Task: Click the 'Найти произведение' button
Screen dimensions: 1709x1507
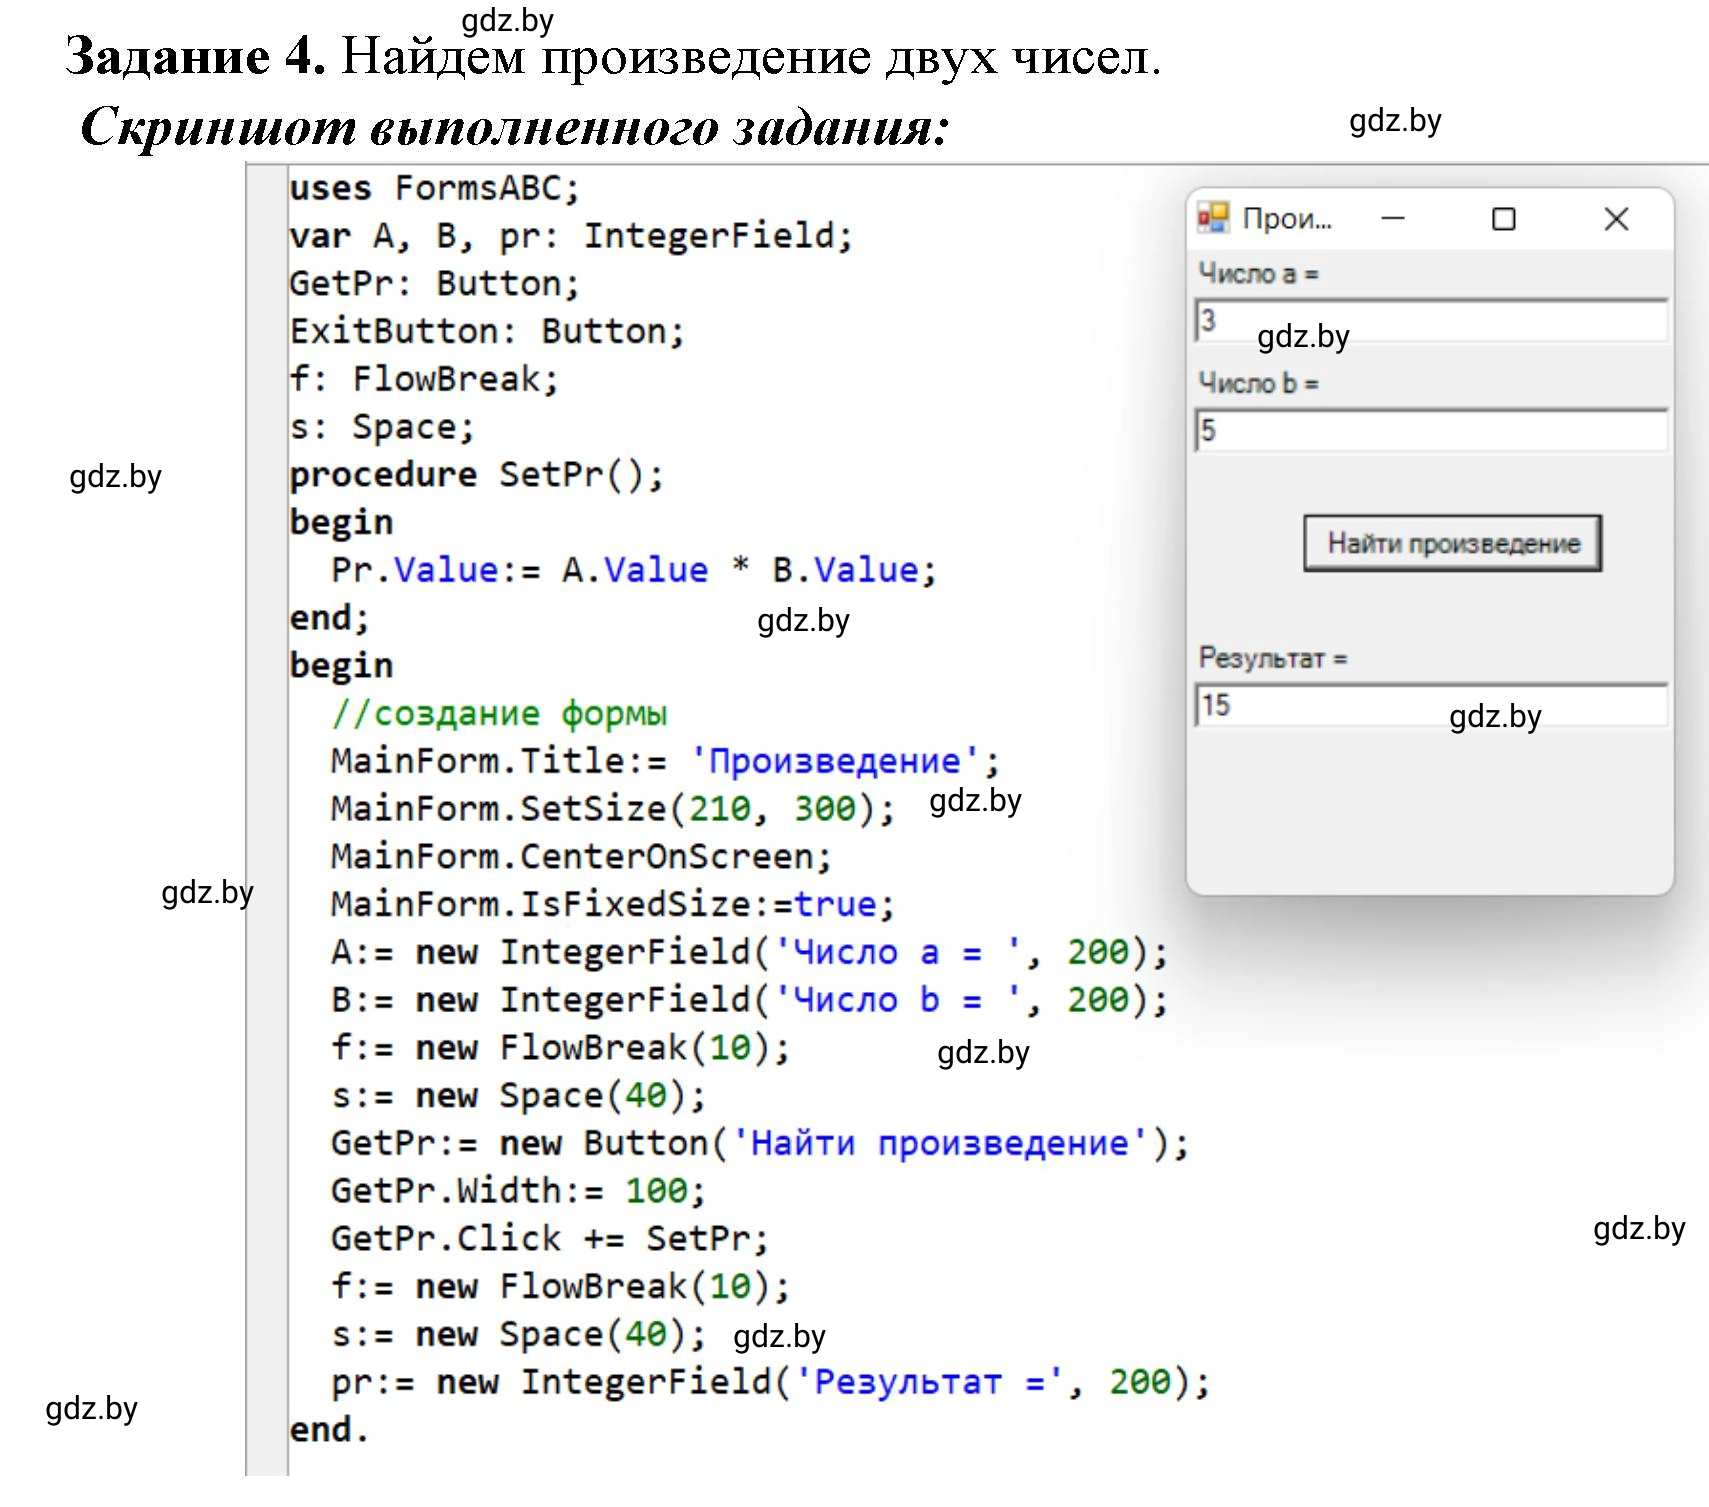Action: click(x=1452, y=543)
